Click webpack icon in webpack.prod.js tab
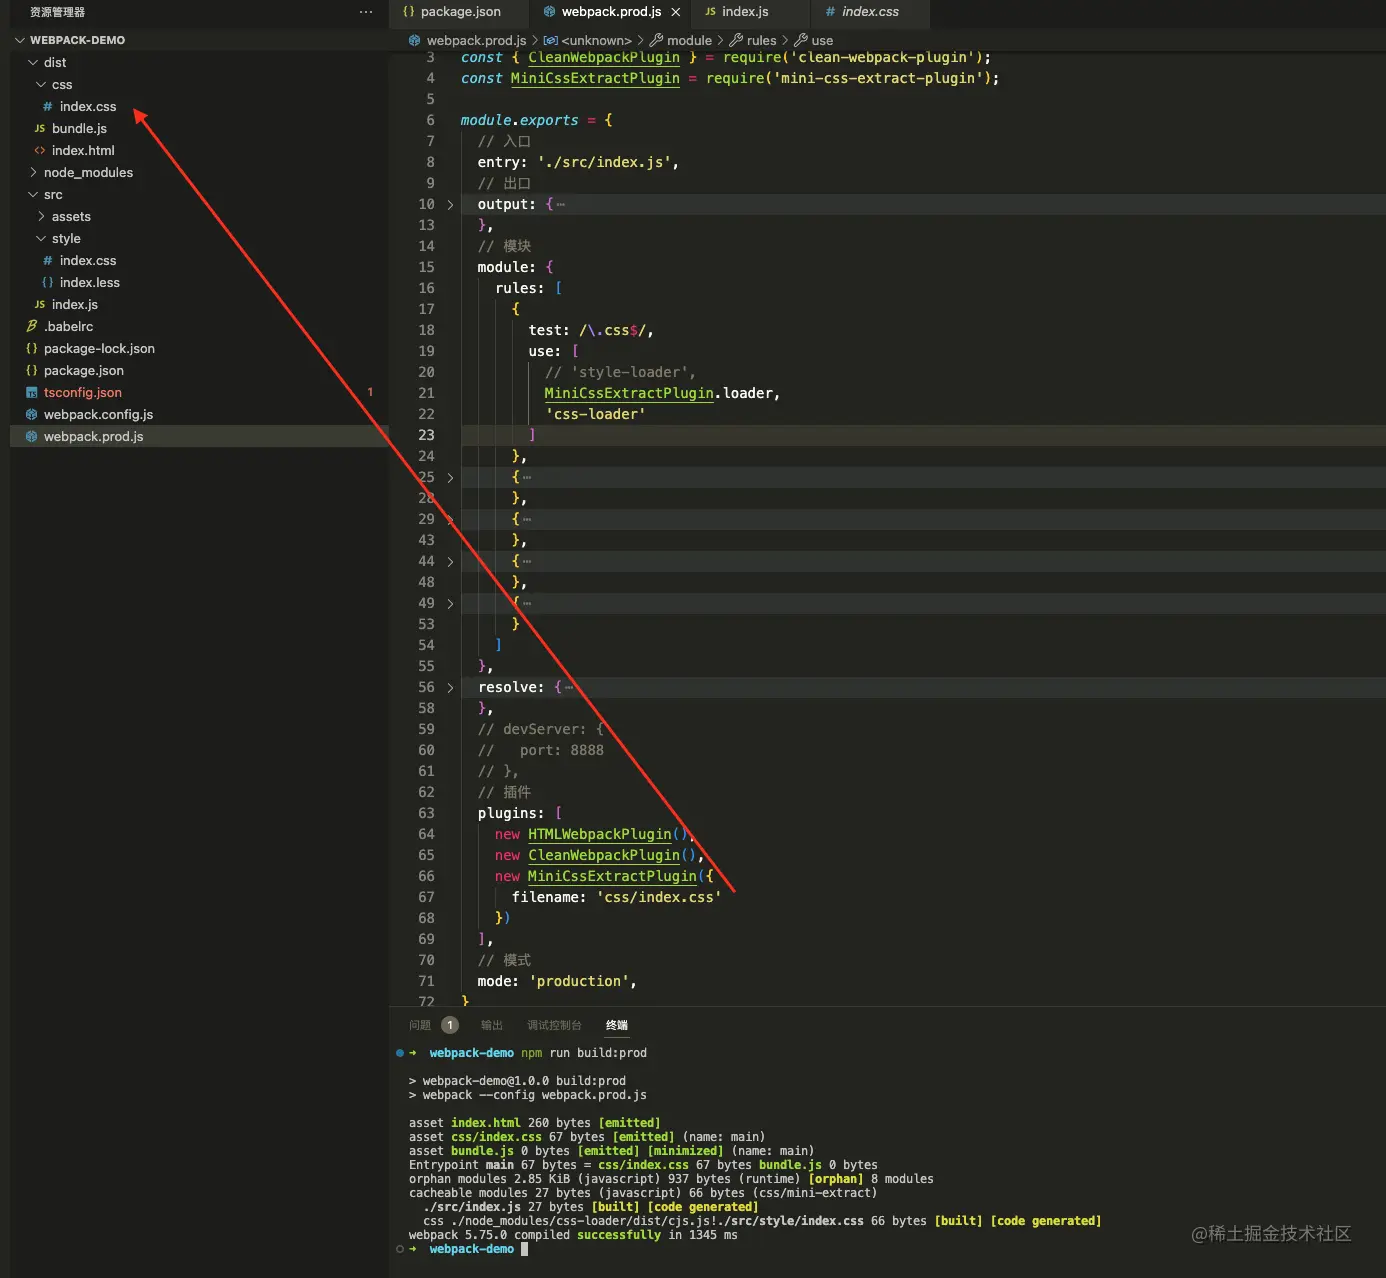1386x1278 pixels. [x=549, y=12]
